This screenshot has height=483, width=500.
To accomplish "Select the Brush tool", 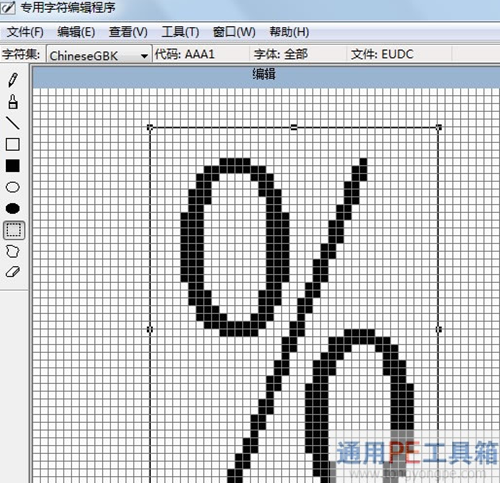I will pyautogui.click(x=13, y=102).
